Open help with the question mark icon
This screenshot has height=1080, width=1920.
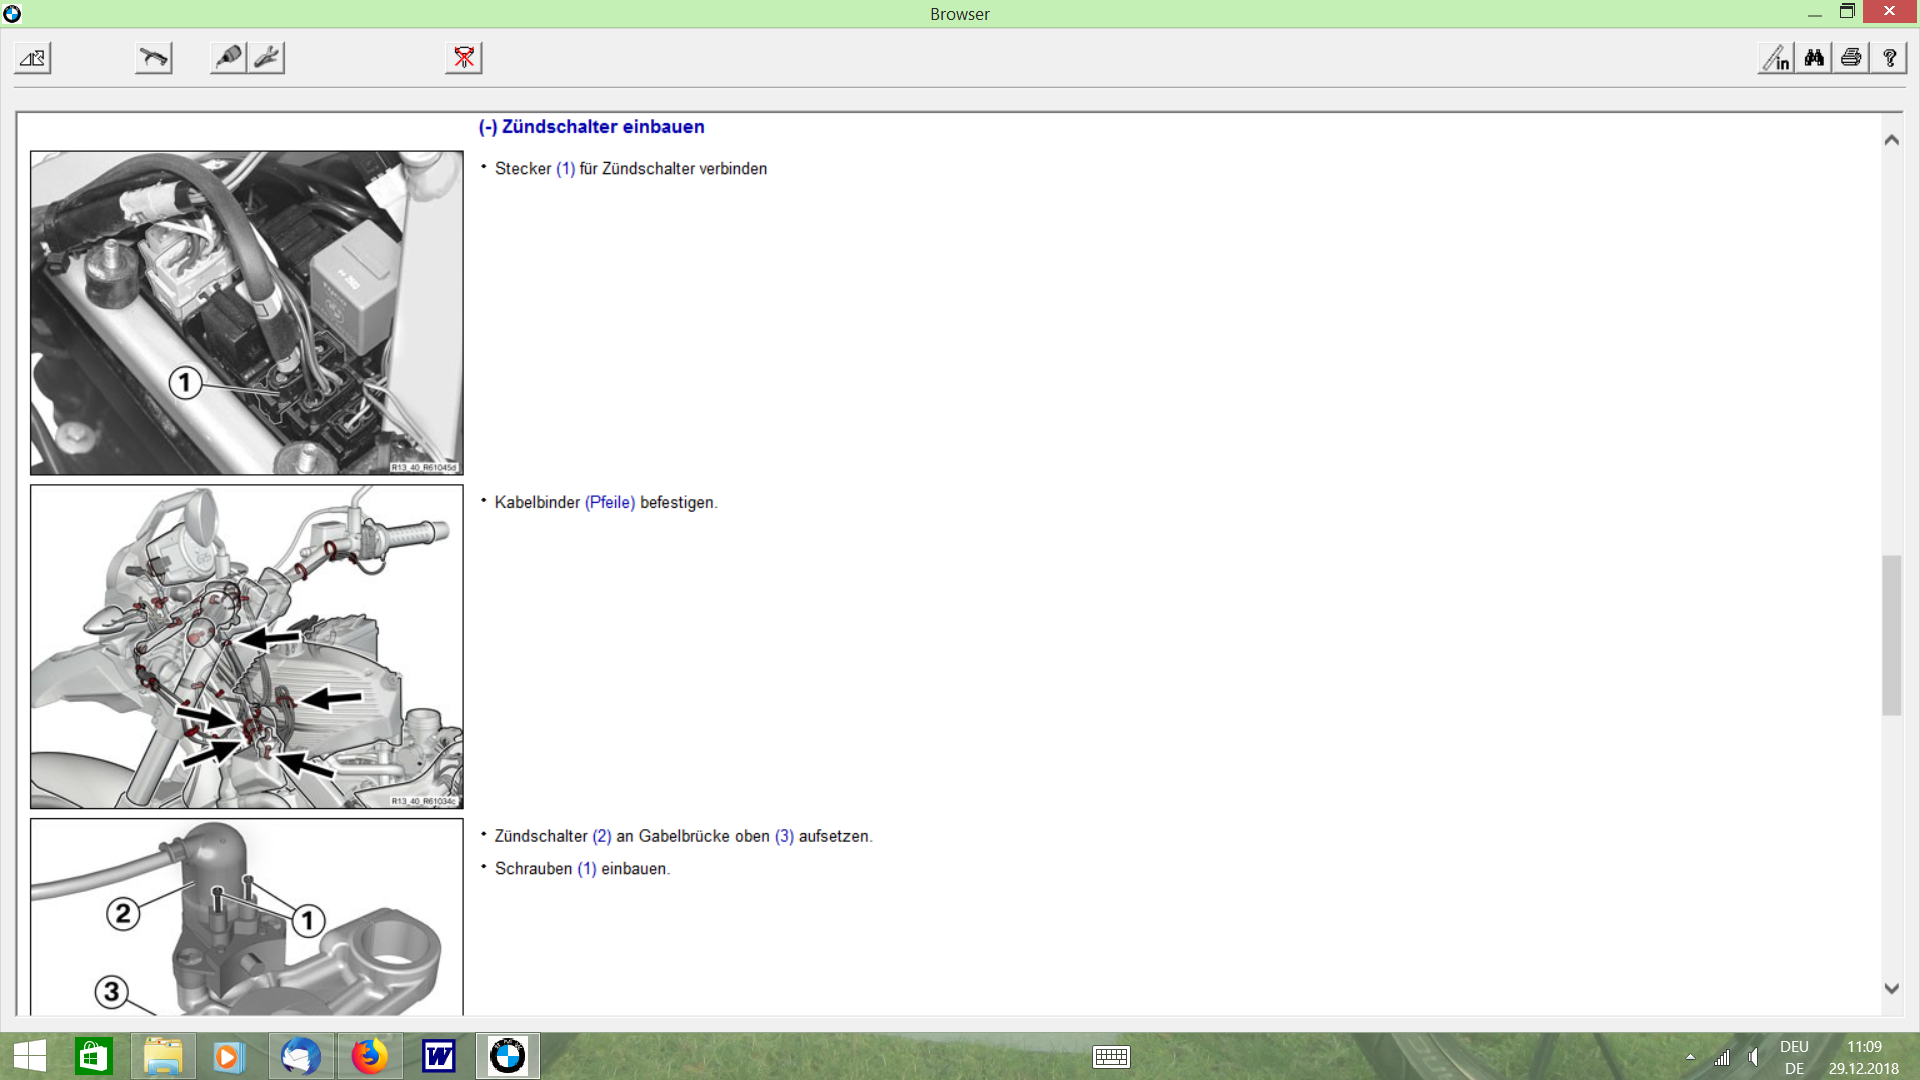(x=1889, y=58)
